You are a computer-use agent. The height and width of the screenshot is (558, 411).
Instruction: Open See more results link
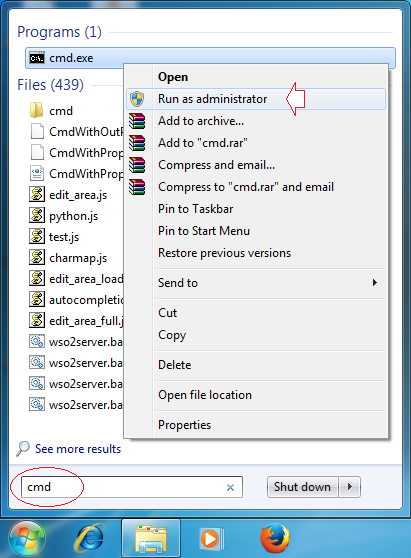(x=78, y=449)
